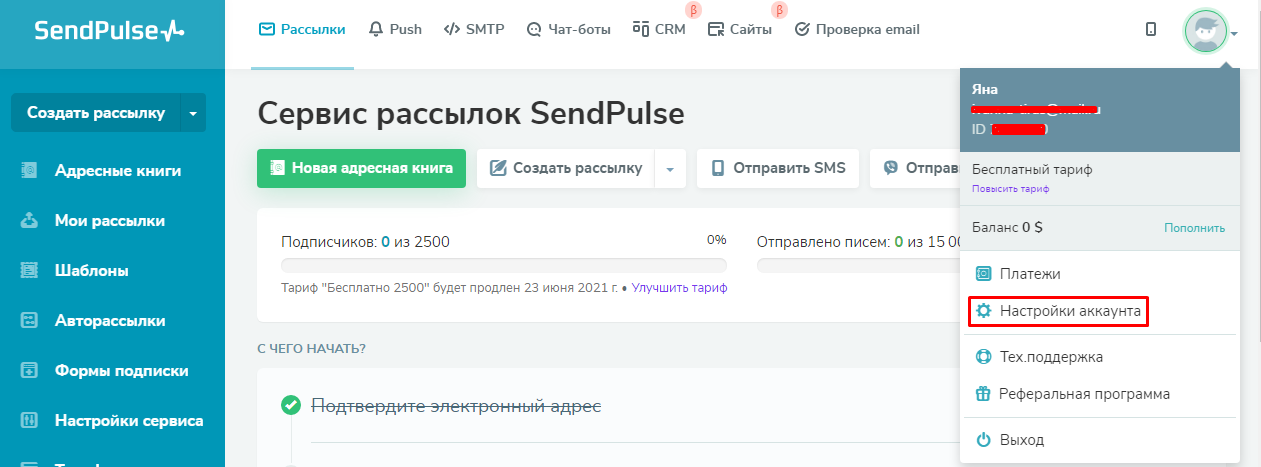The height and width of the screenshot is (467, 1261).
Task: Click the green New address book button
Action: pos(361,168)
